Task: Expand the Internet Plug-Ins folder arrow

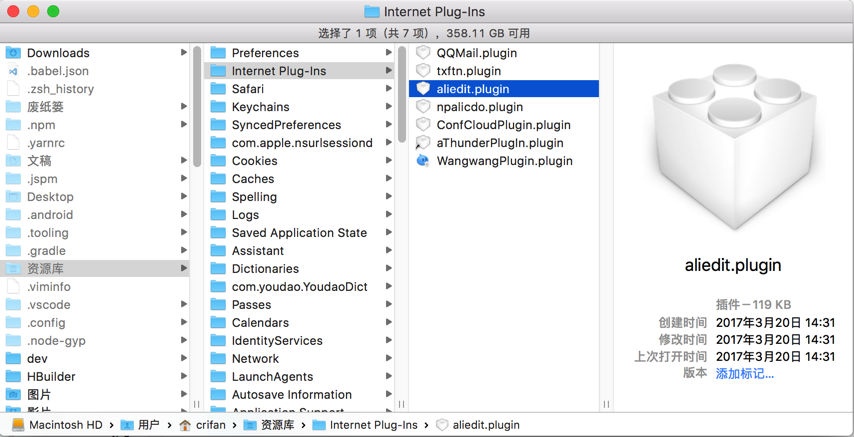Action: [x=388, y=71]
